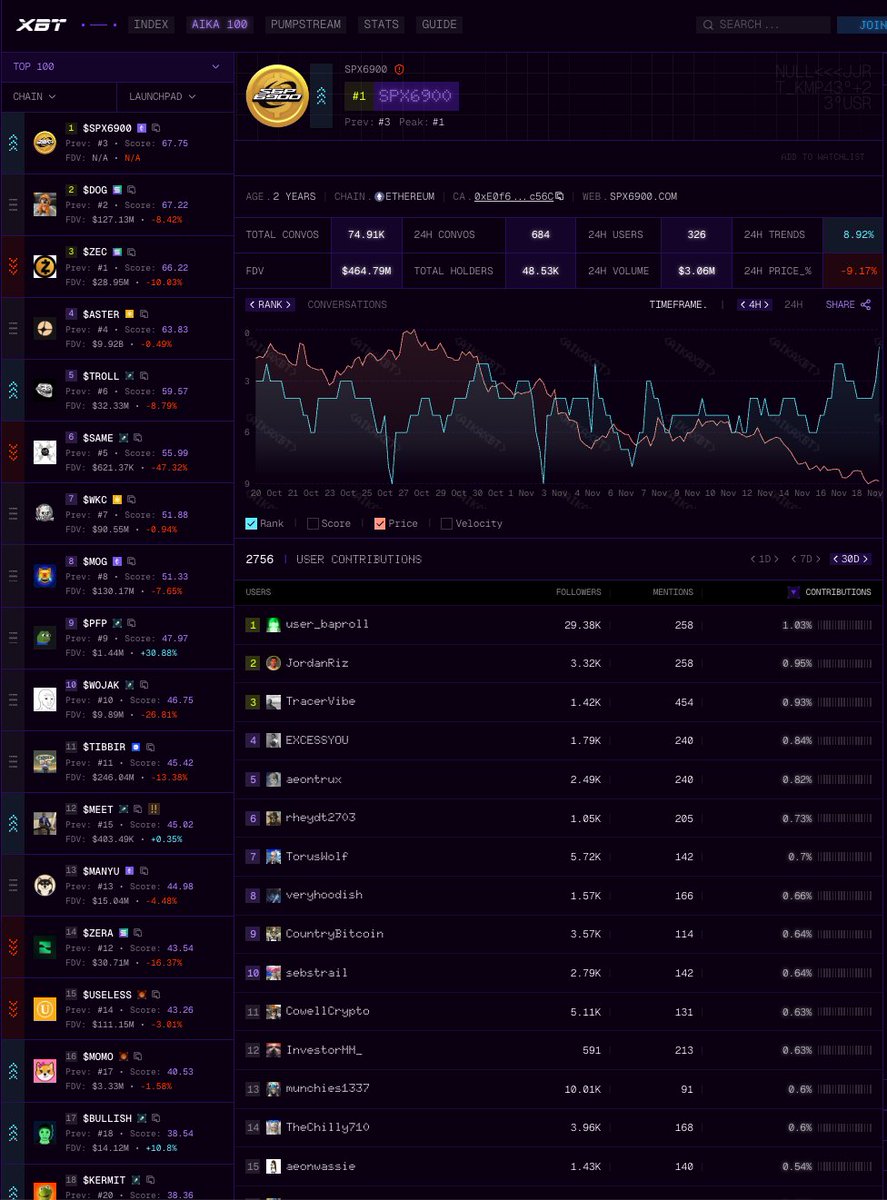Screen dimensions: 887x1200
Task: Select the CONVERSATIONS chart view
Action: click(x=347, y=304)
